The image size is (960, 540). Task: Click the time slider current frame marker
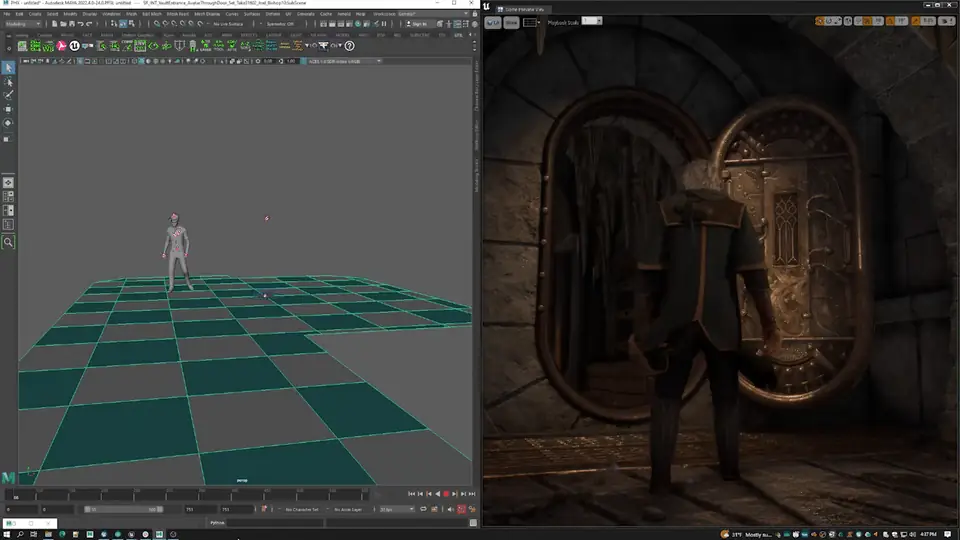point(16,495)
